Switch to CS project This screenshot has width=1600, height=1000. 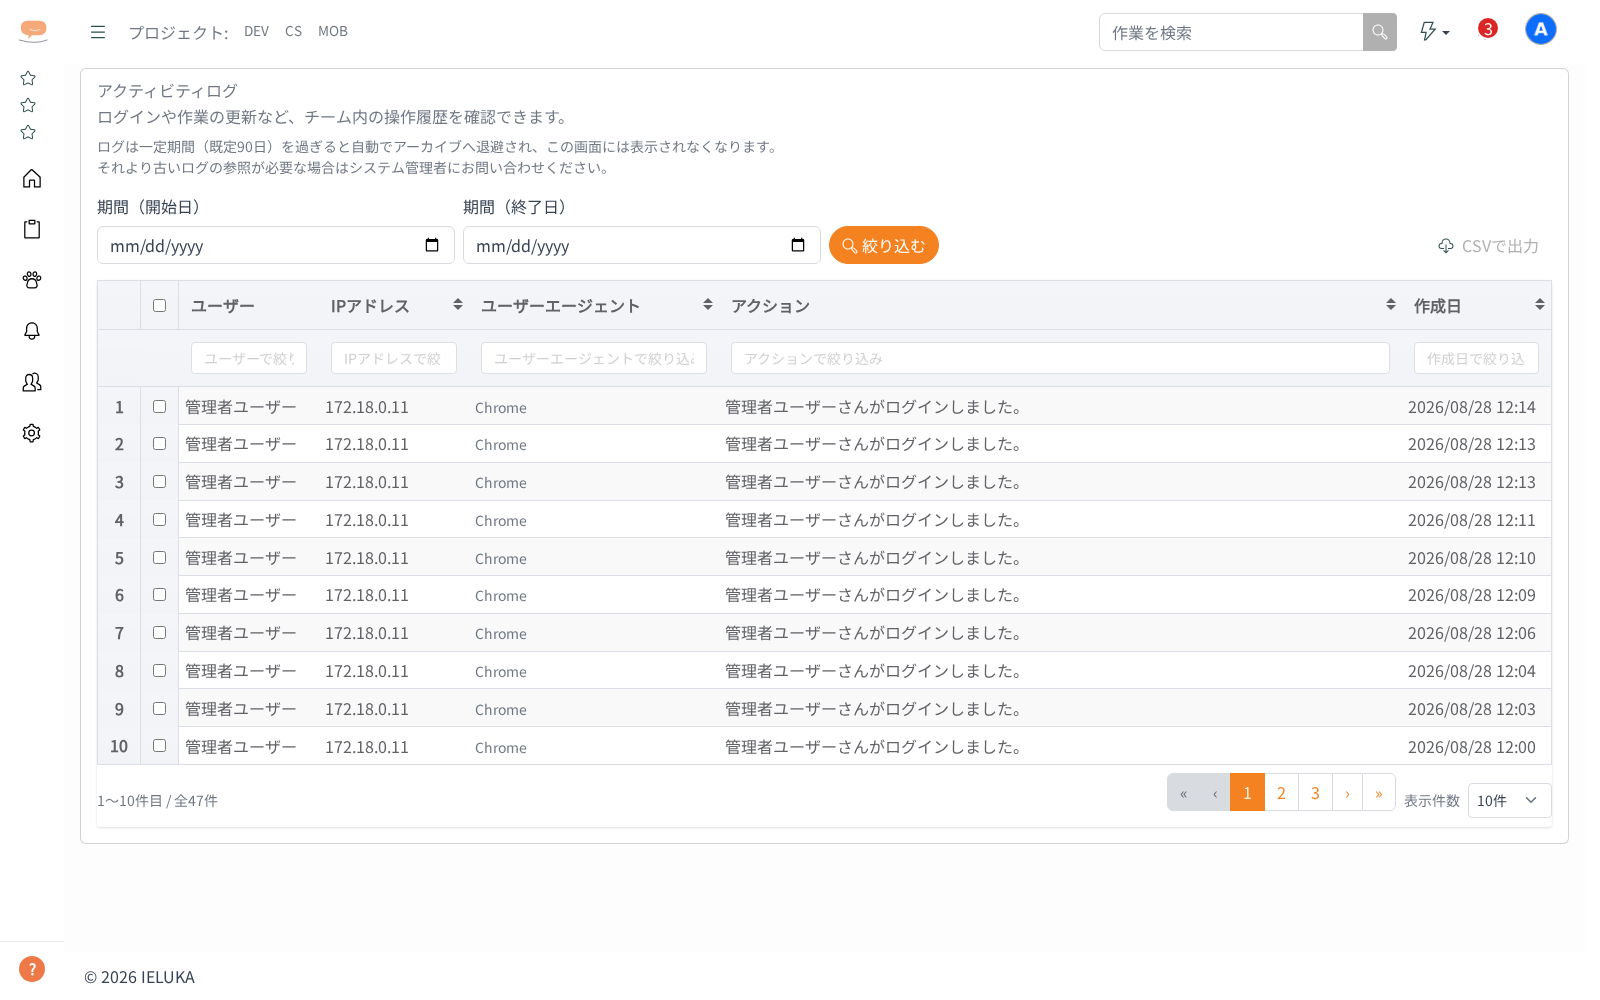point(293,31)
